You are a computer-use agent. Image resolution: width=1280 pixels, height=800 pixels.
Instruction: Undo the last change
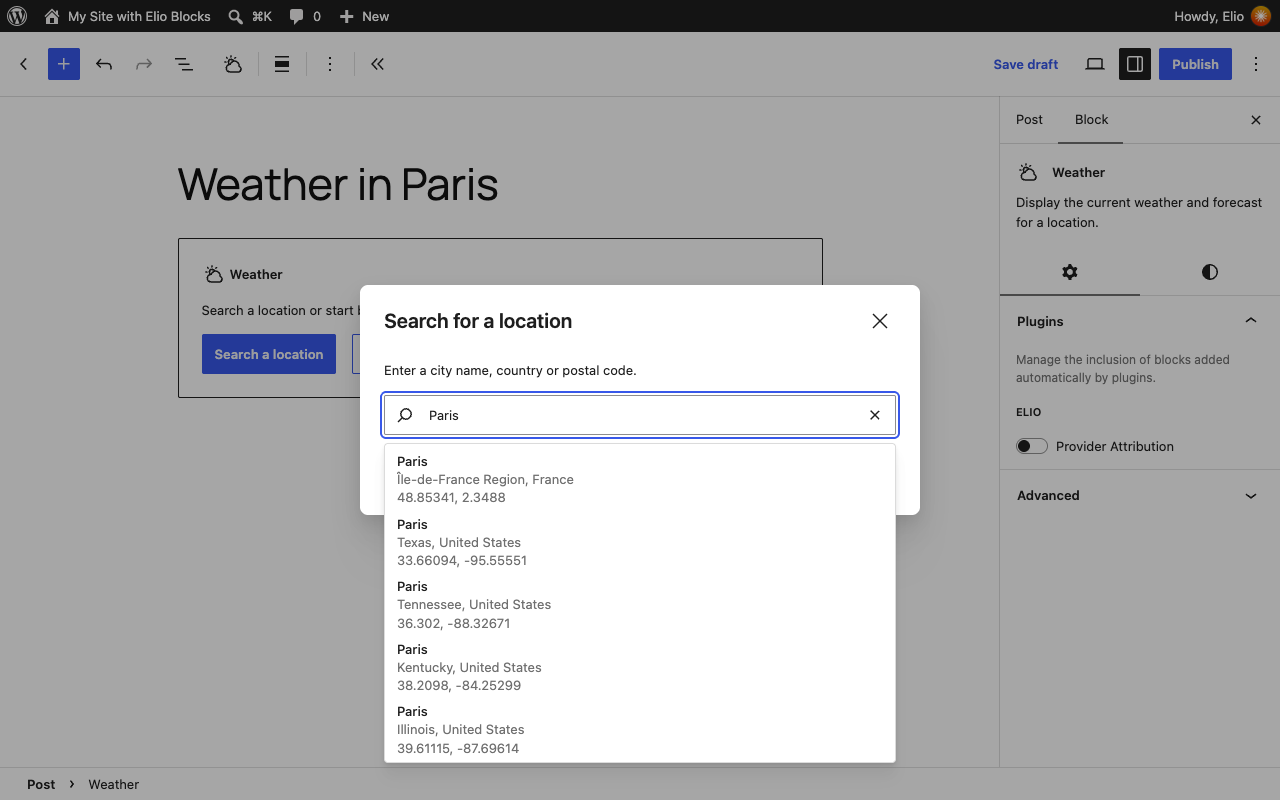click(x=104, y=64)
